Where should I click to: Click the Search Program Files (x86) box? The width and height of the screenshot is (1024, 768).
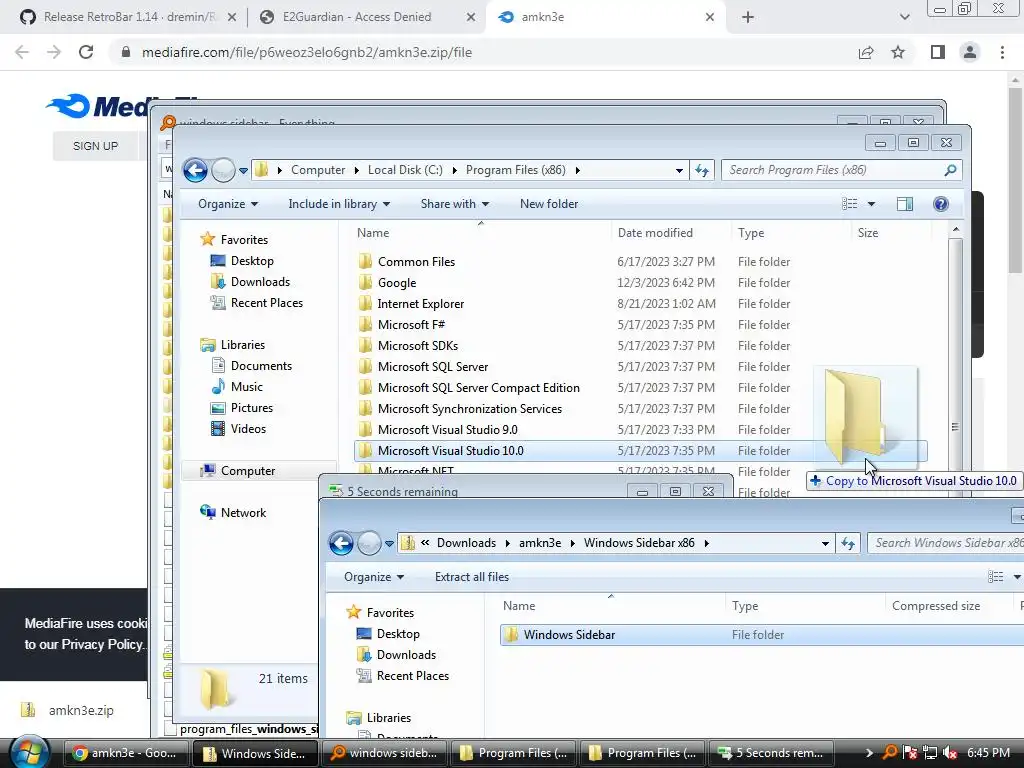841,170
